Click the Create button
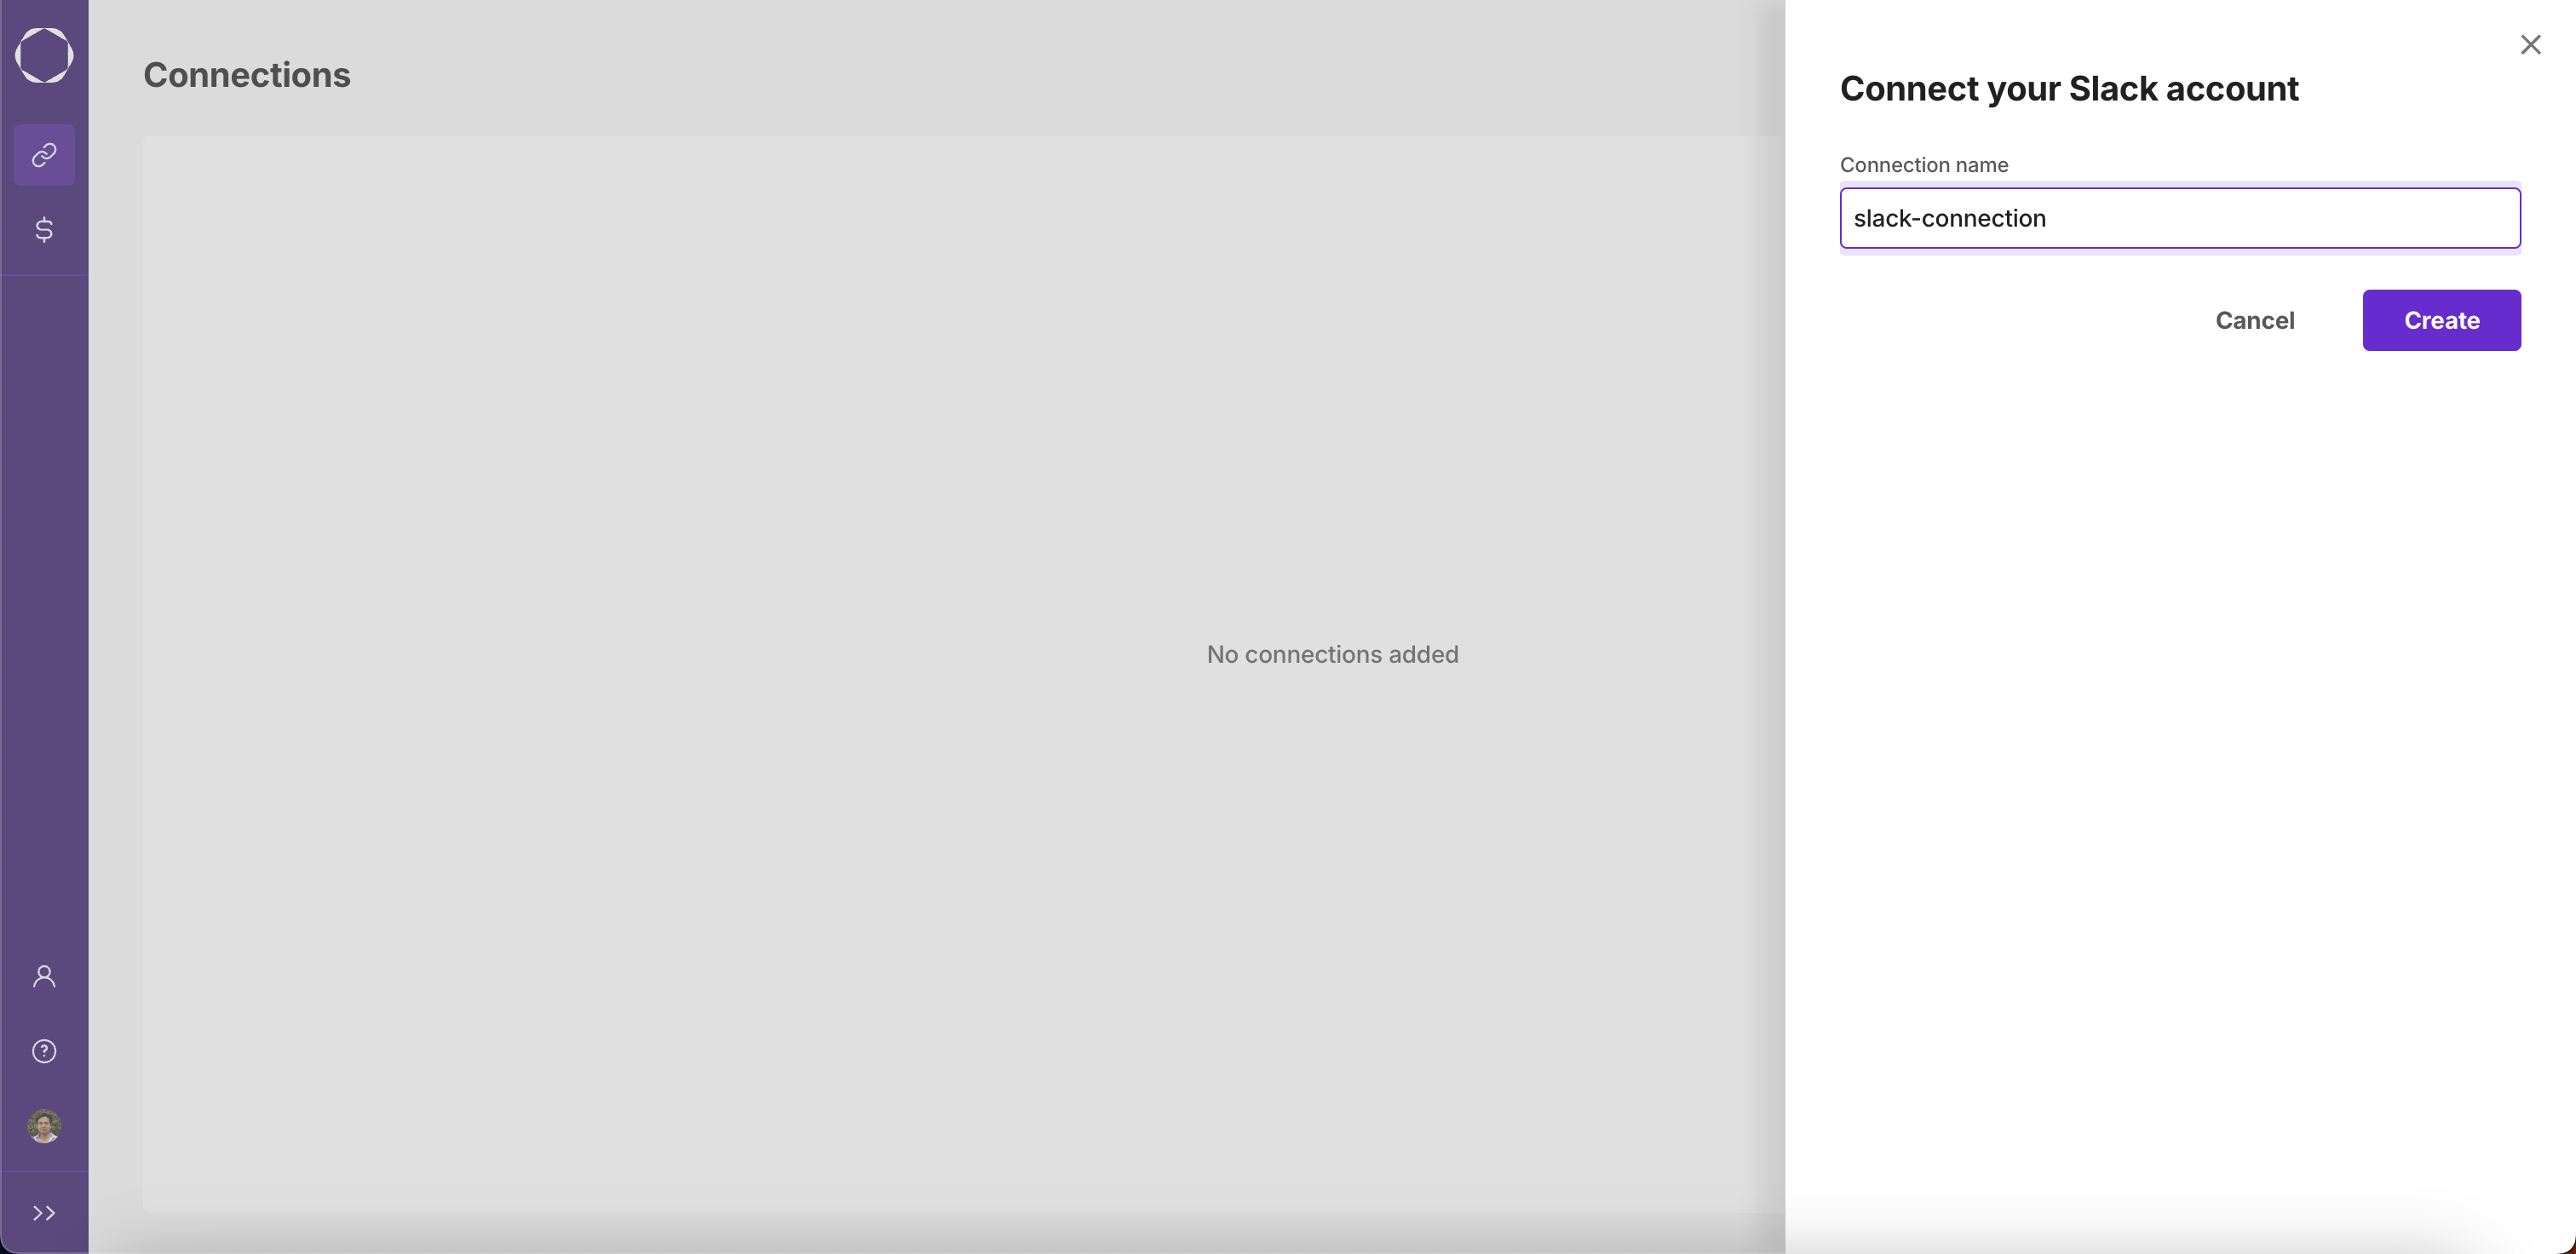The height and width of the screenshot is (1254, 2576). (x=2442, y=320)
